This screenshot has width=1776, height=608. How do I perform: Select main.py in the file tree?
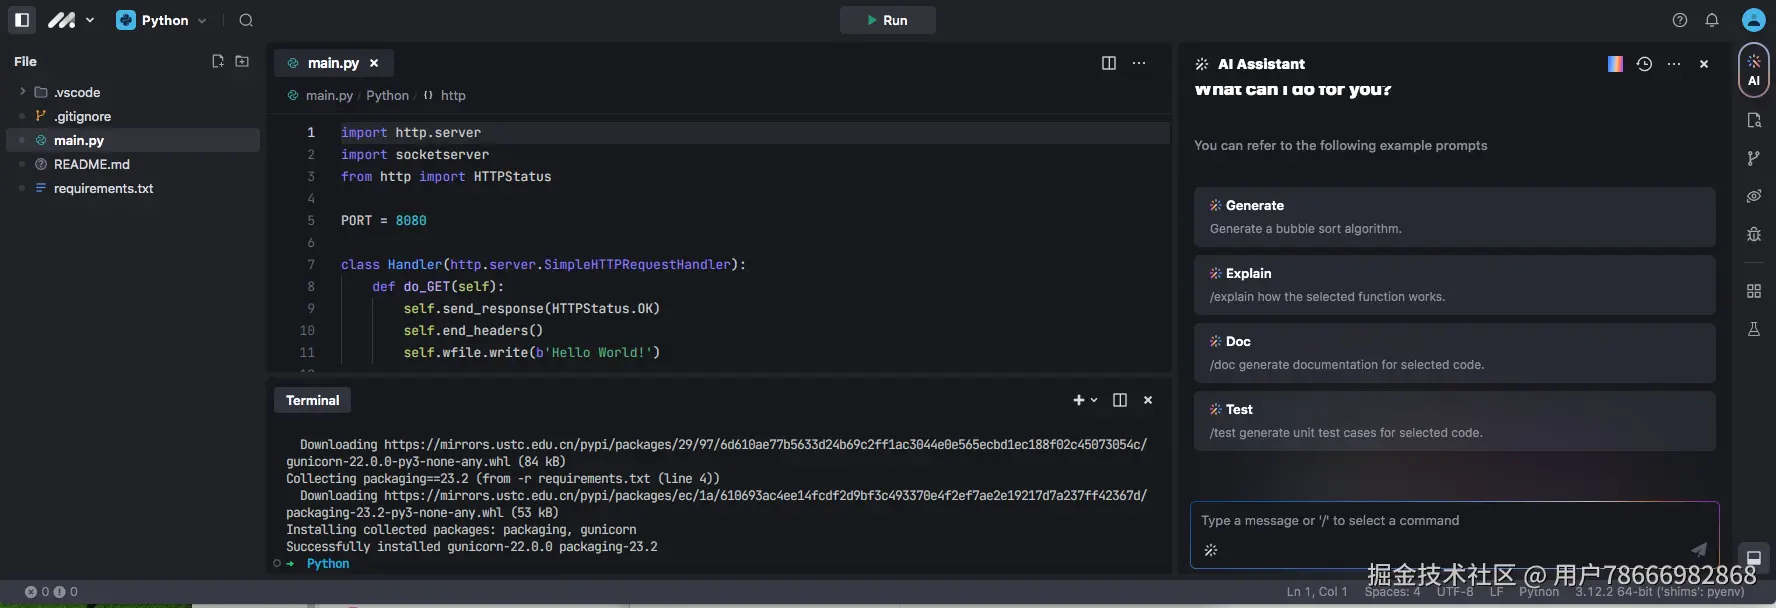[x=133, y=140]
